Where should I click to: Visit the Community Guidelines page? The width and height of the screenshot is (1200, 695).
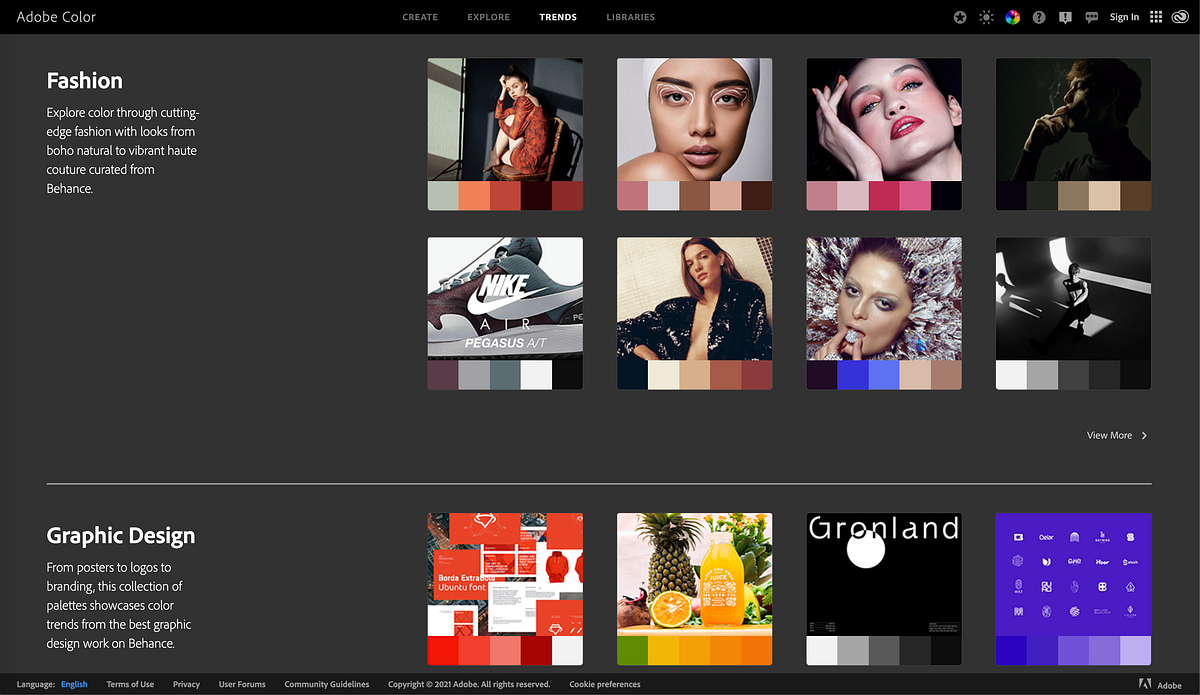tap(327, 684)
